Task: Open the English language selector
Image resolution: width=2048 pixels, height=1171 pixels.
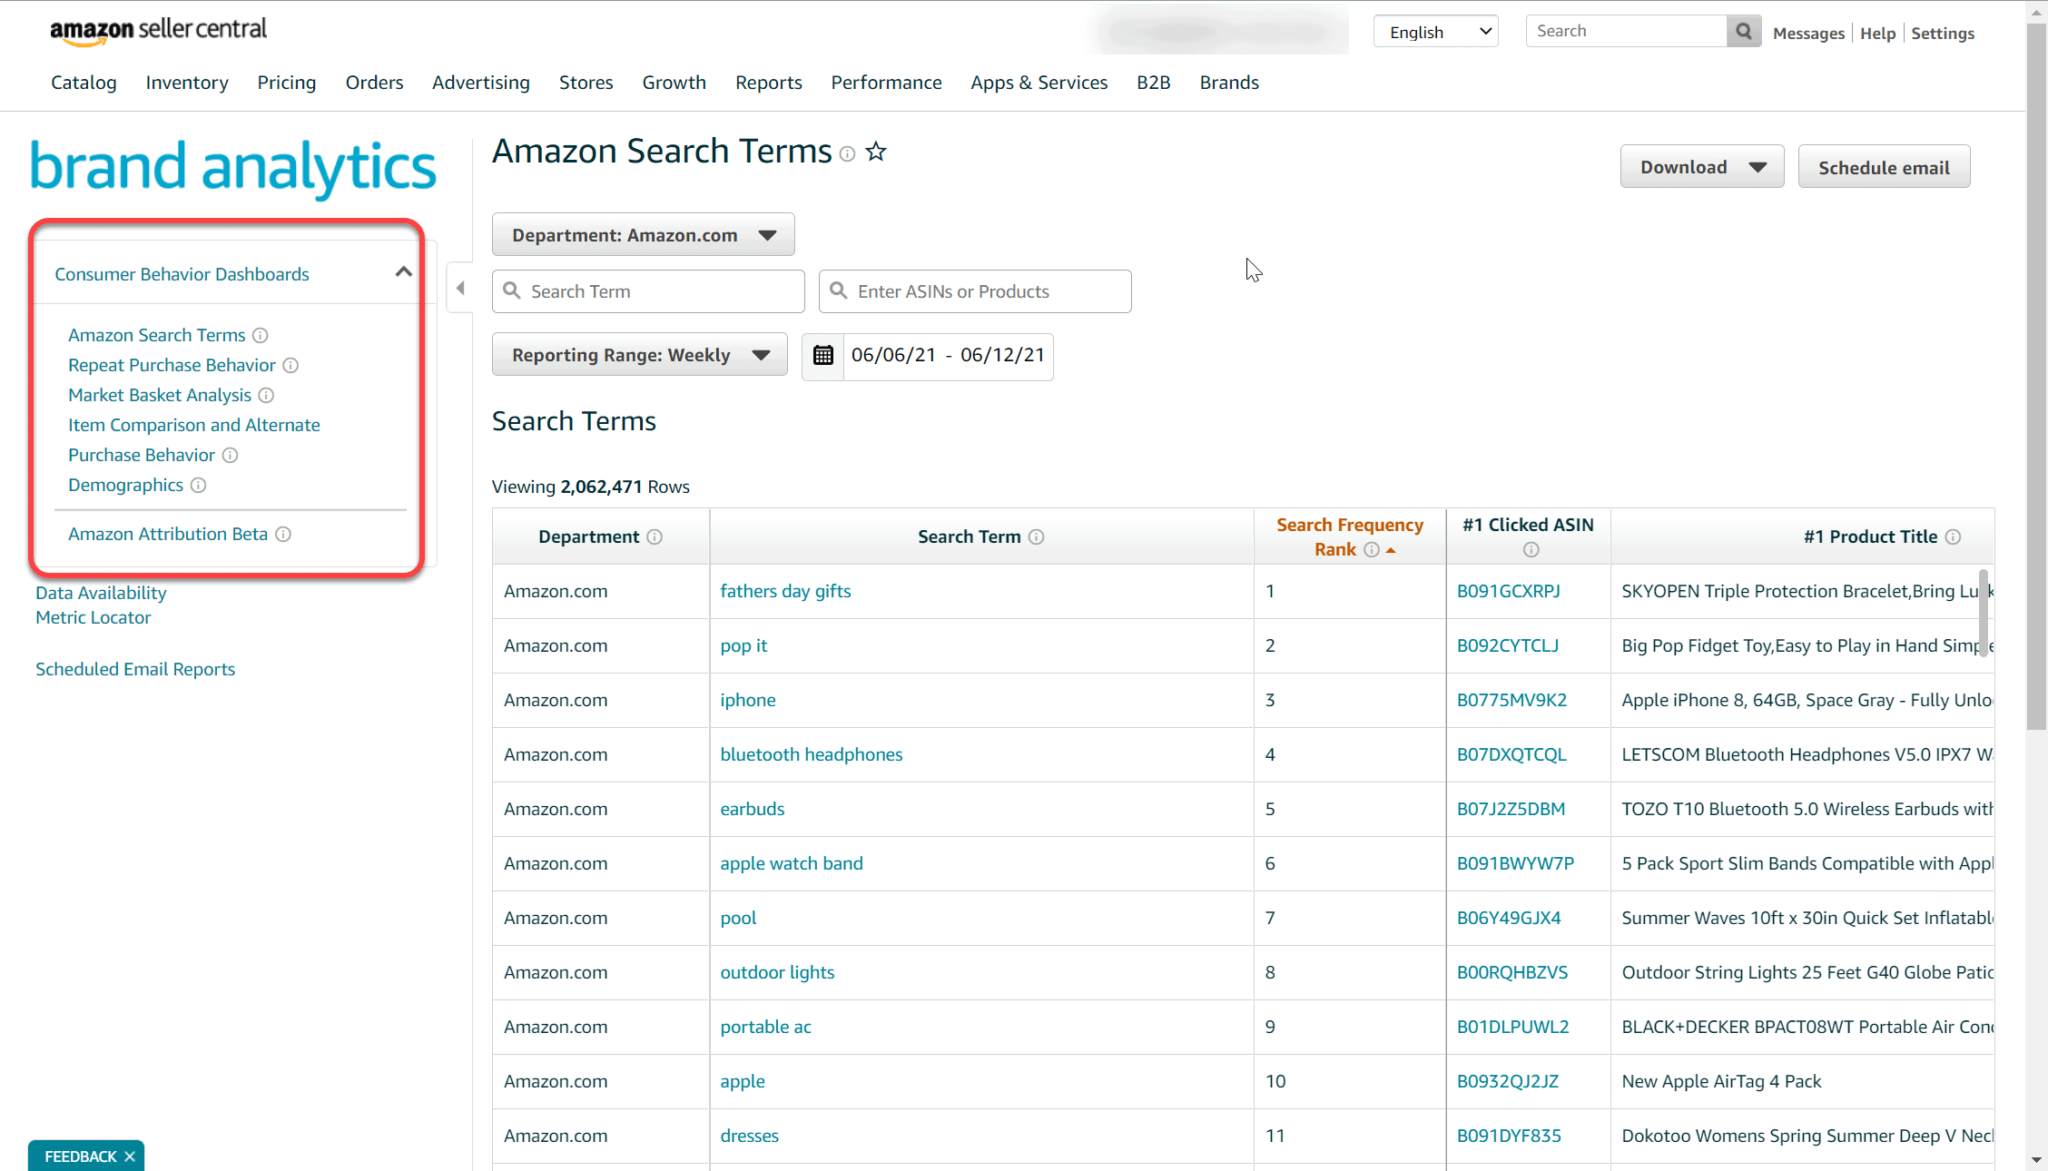Action: point(1436,31)
